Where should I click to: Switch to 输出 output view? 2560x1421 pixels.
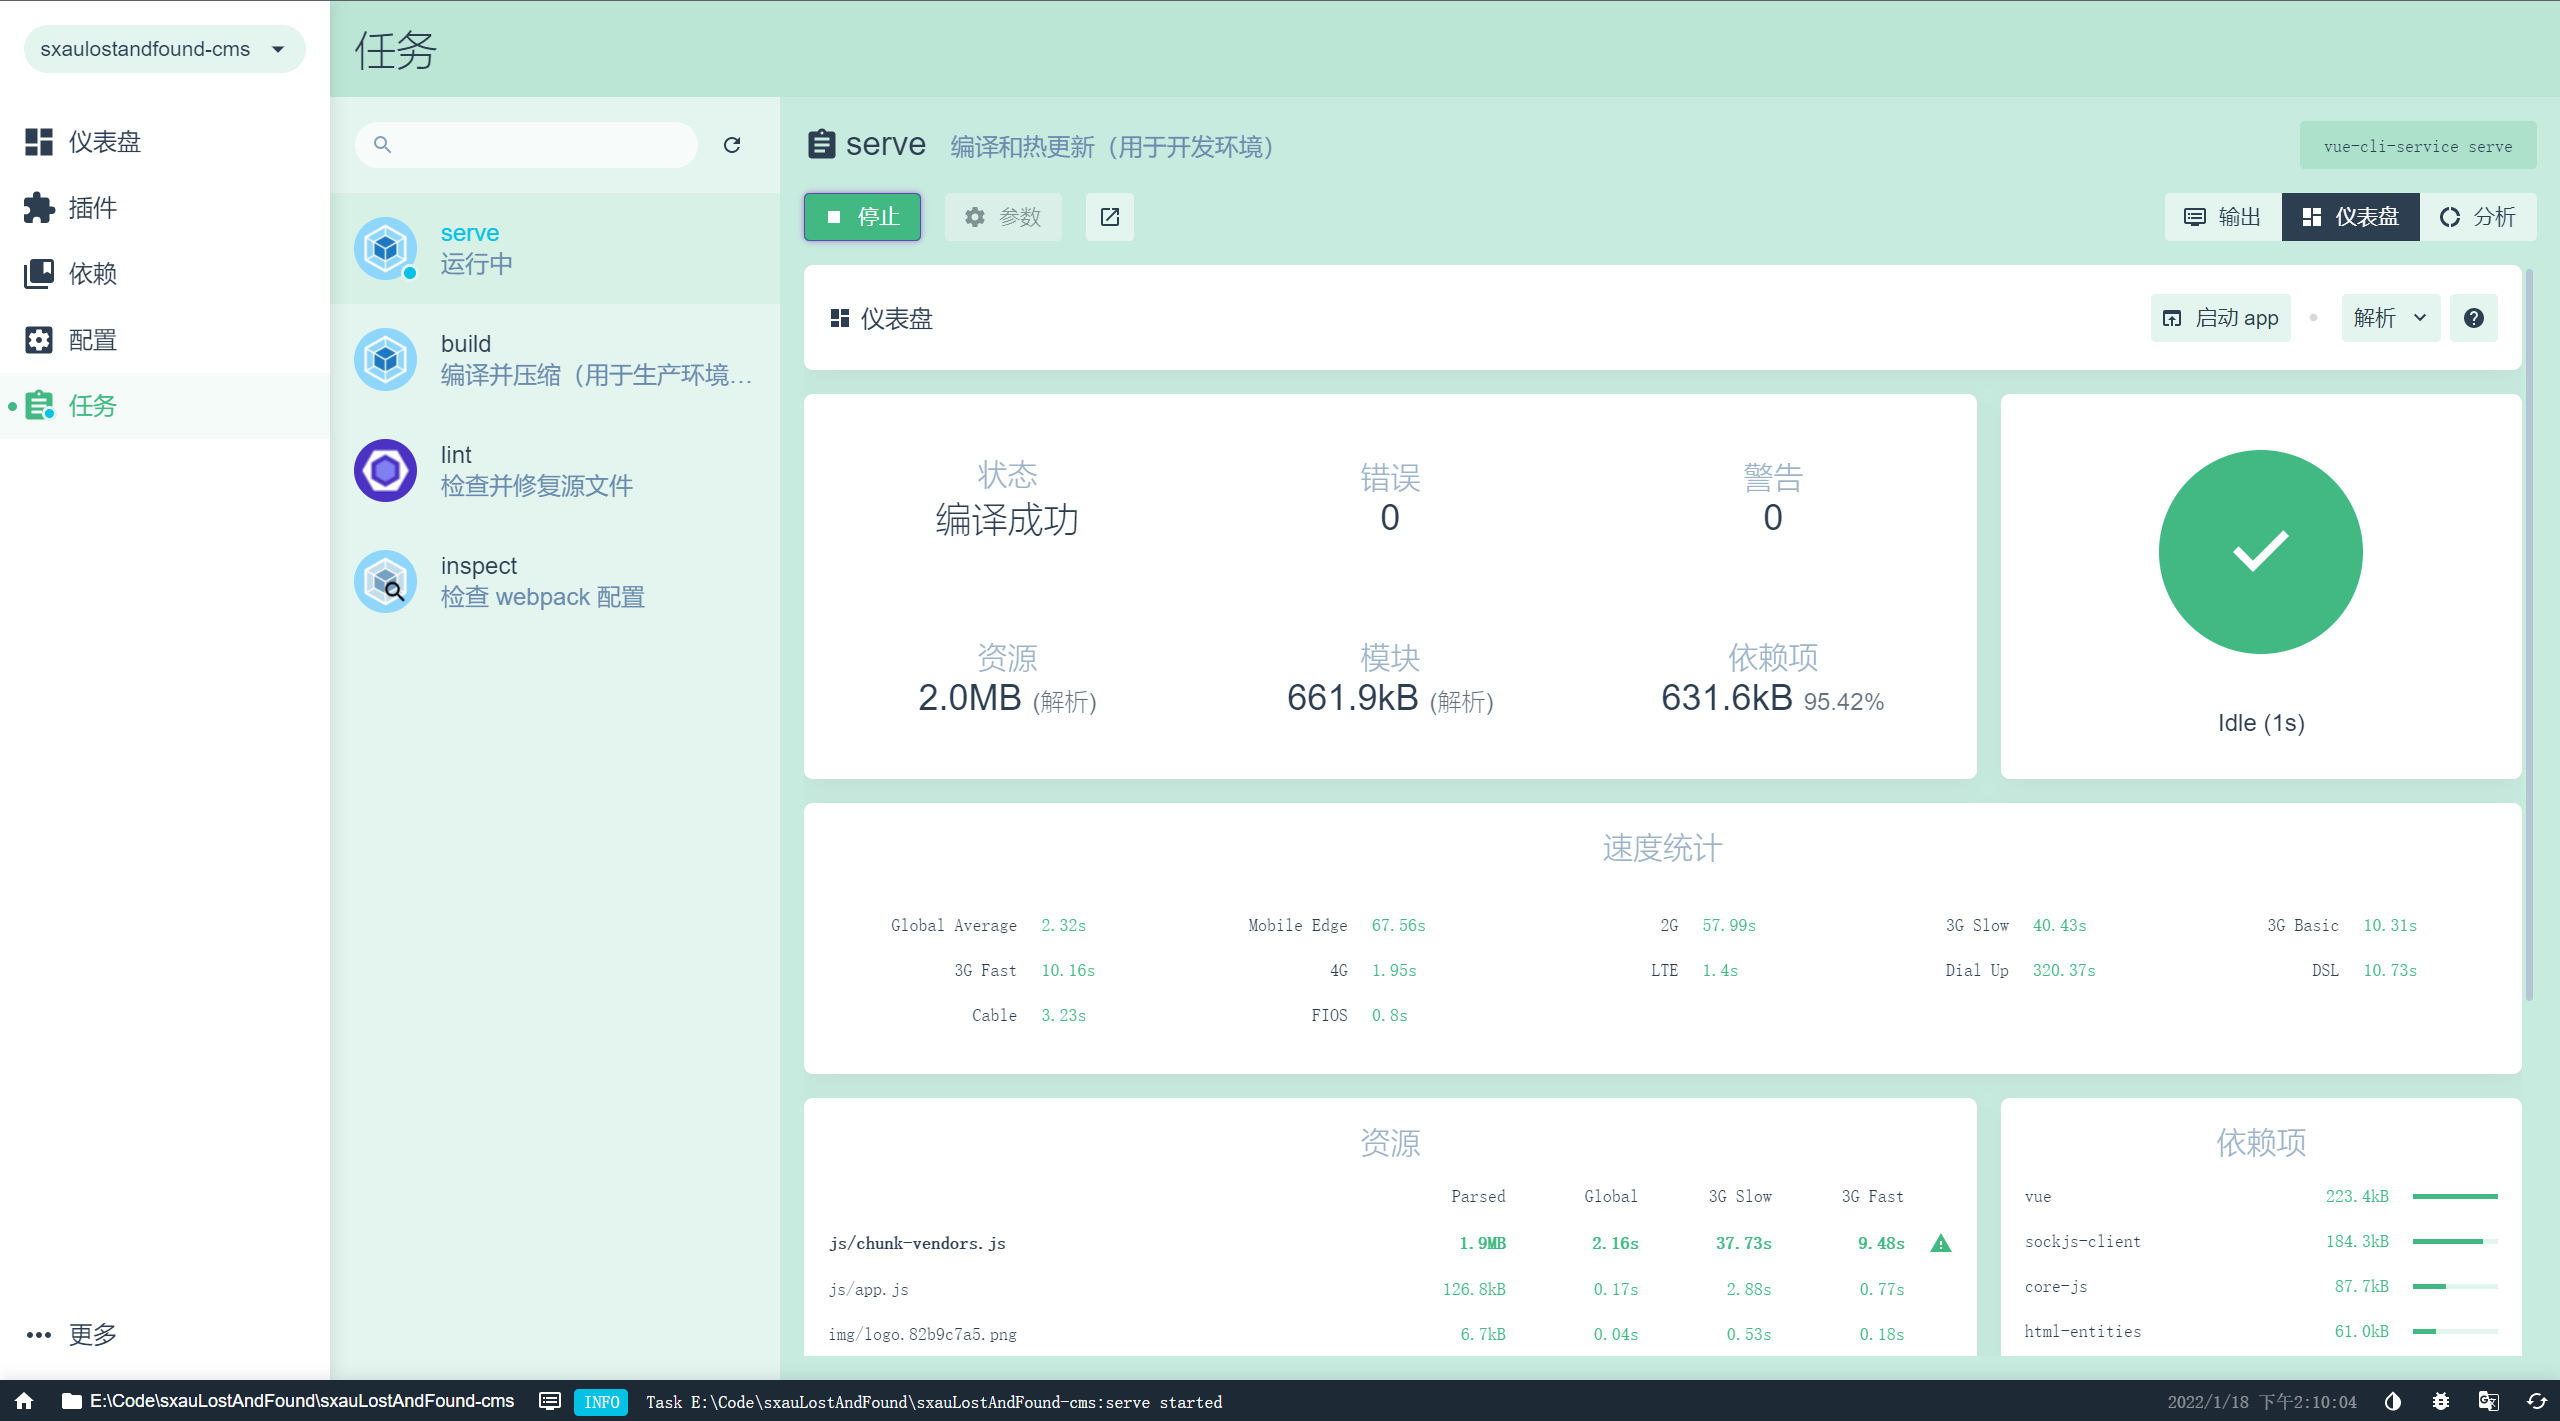pos(2222,217)
